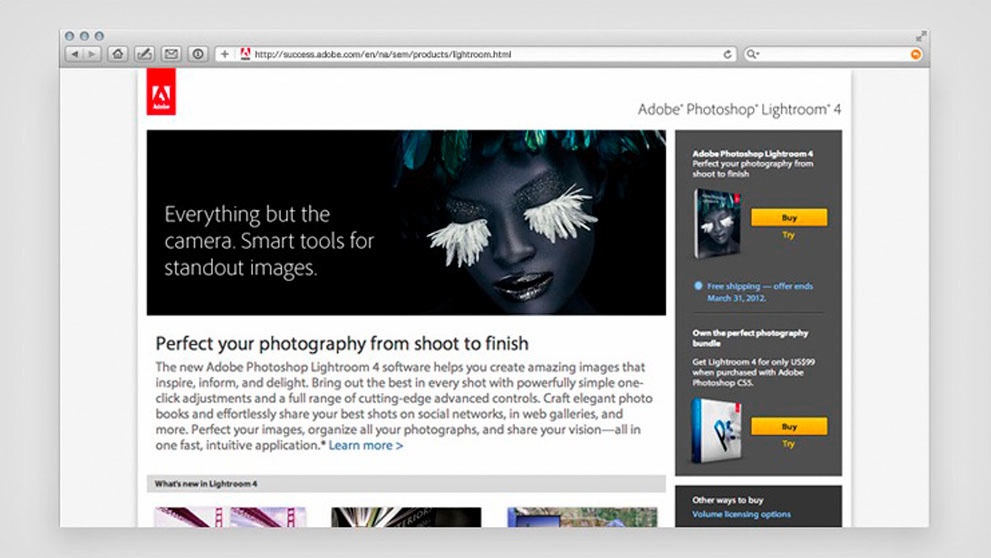Follow the Learn more link
This screenshot has width=991, height=558.
[365, 446]
